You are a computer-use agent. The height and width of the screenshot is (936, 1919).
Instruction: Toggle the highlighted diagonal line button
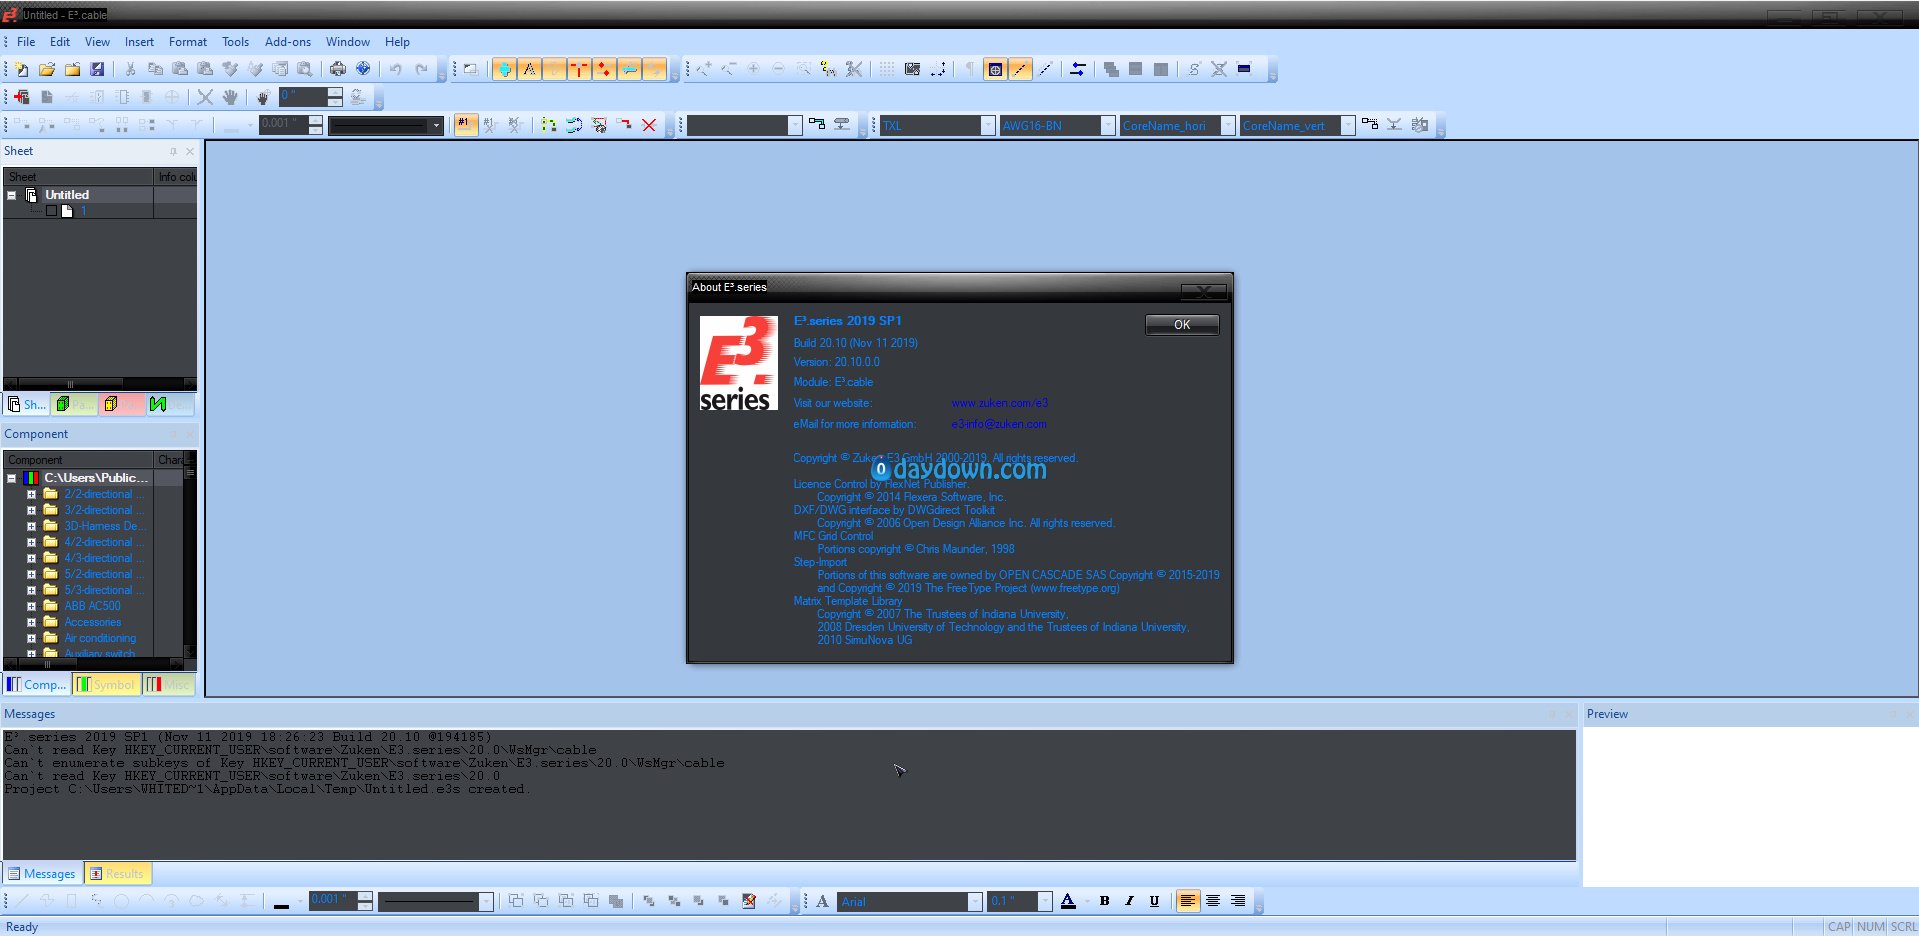pos(1020,69)
